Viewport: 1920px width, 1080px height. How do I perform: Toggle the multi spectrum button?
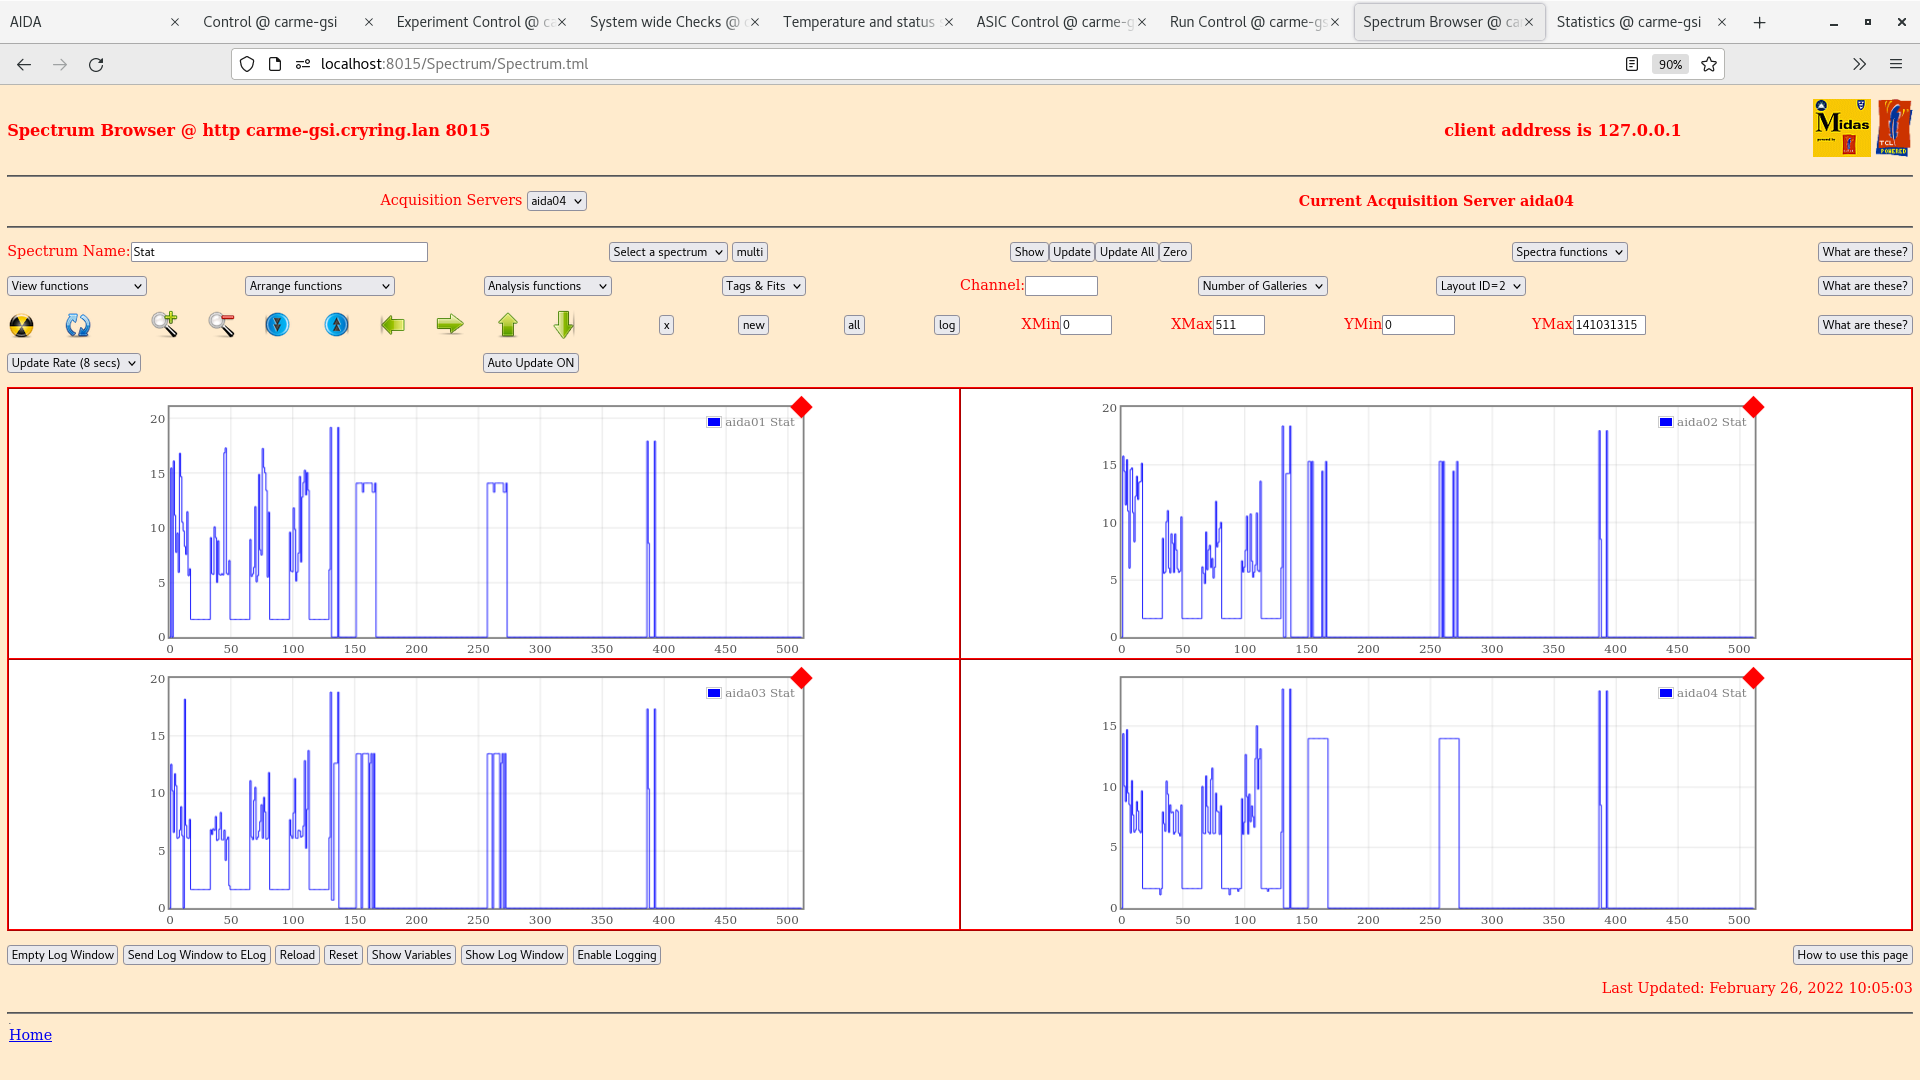pos(750,252)
